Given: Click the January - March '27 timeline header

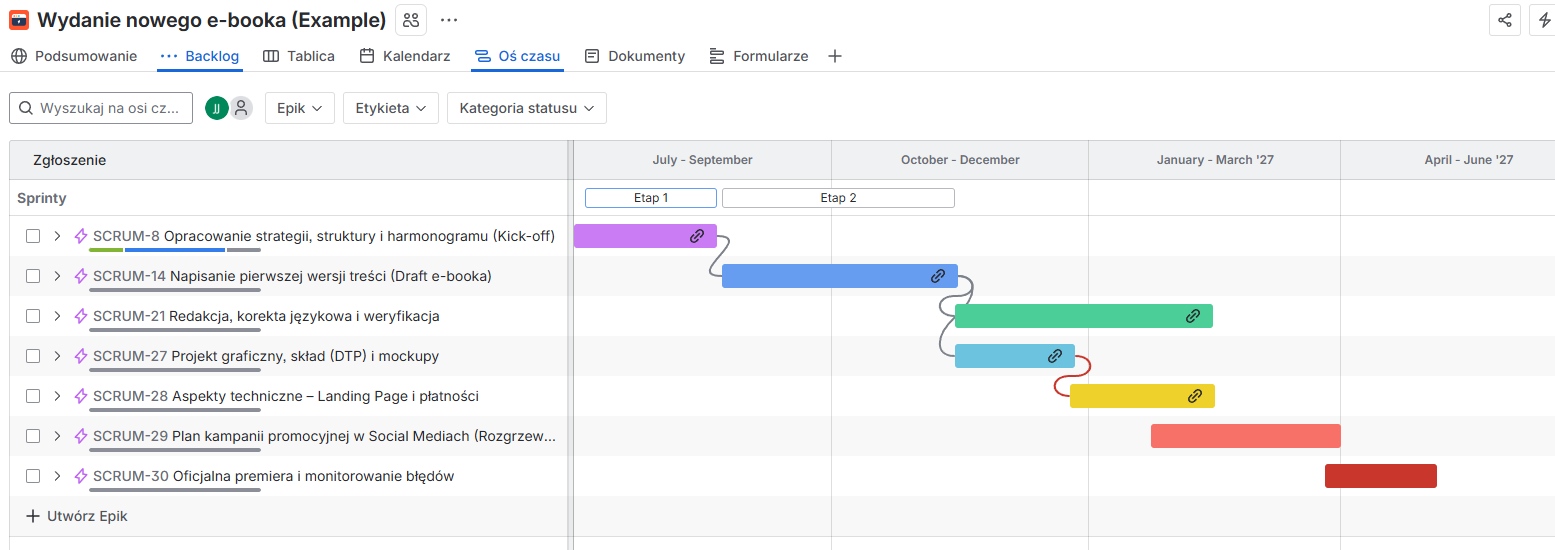Looking at the screenshot, I should pyautogui.click(x=1215, y=160).
